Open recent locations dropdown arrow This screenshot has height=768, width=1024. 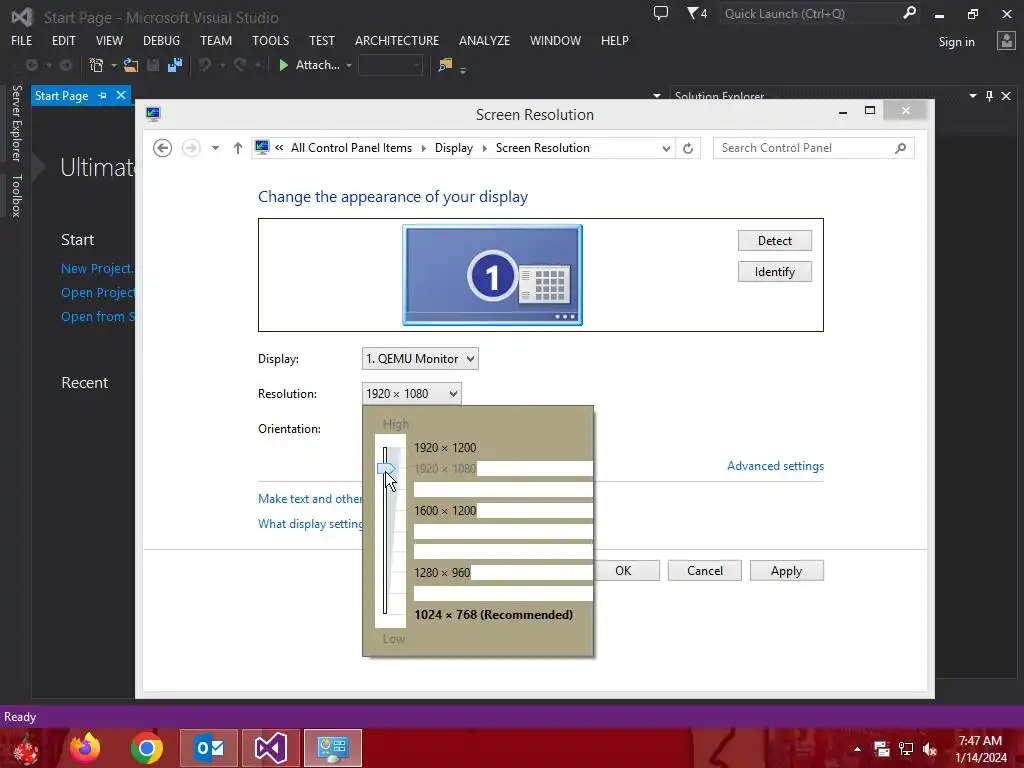(215, 148)
